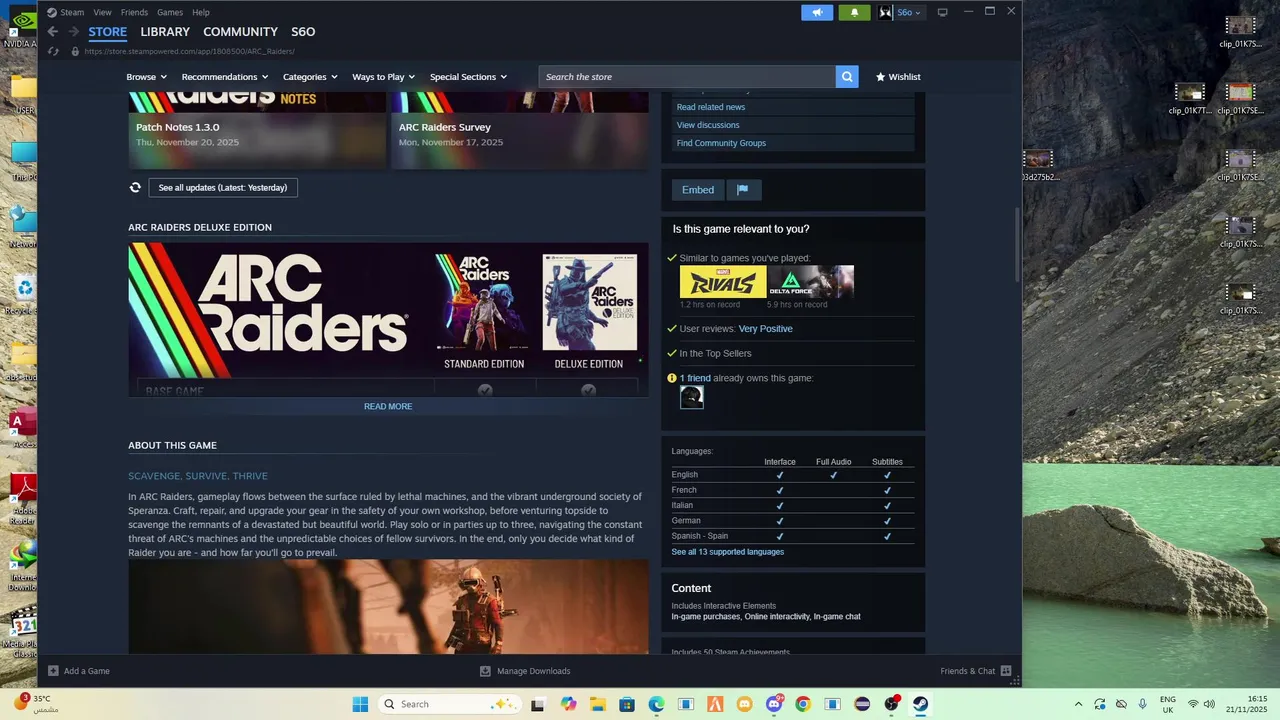This screenshot has height=720, width=1280.
Task: Expand the Browse store menu
Action: (x=146, y=77)
